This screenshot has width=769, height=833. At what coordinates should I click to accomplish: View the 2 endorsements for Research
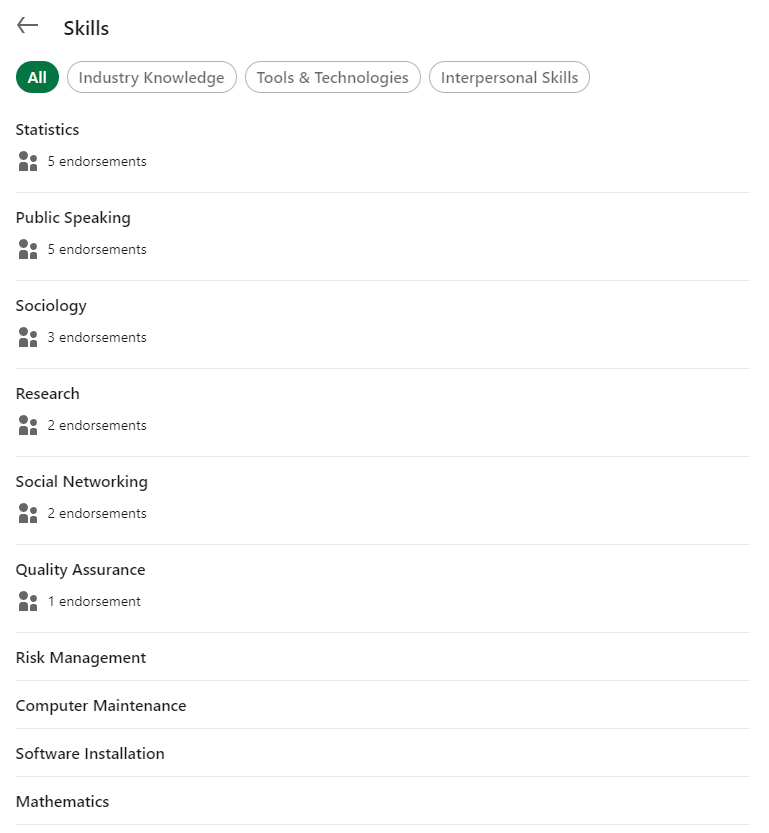tap(97, 426)
